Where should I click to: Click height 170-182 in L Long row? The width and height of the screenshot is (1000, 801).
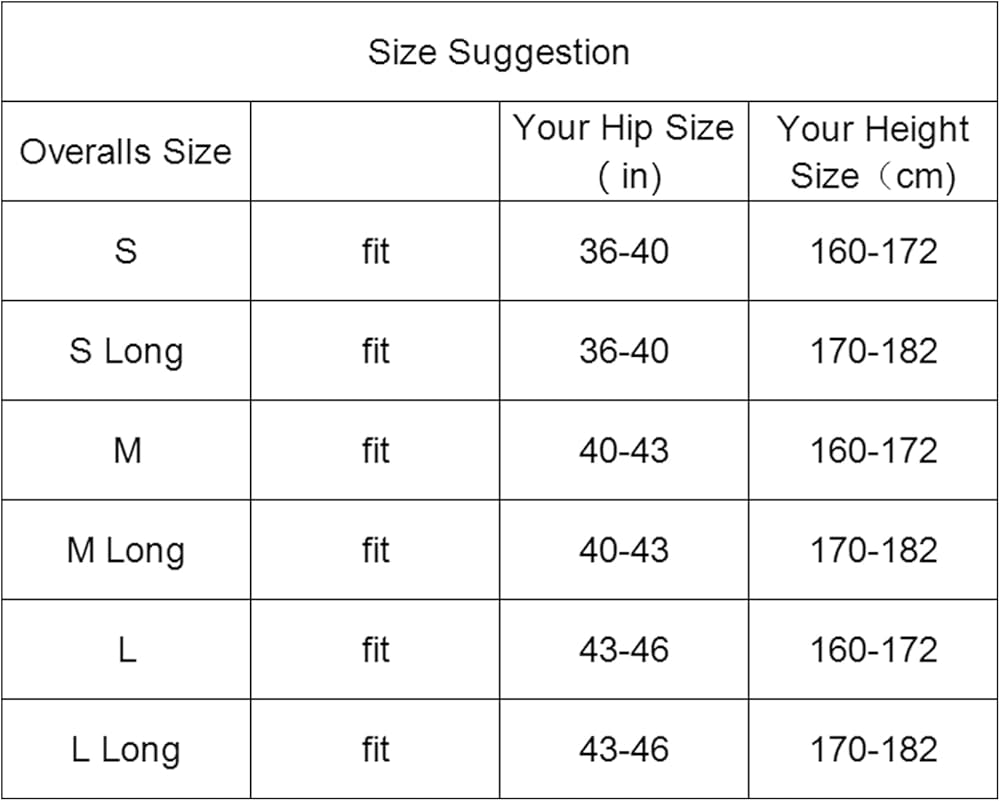click(873, 750)
